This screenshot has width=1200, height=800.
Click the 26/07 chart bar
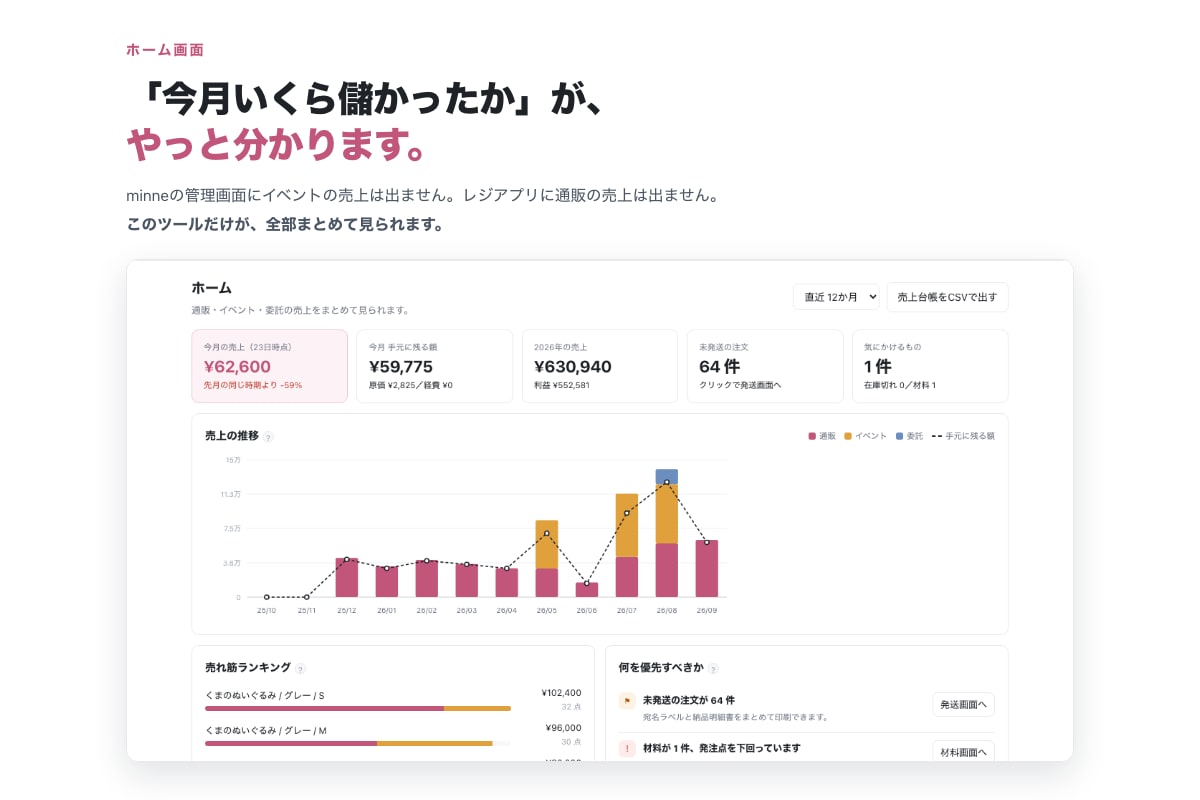coord(627,545)
